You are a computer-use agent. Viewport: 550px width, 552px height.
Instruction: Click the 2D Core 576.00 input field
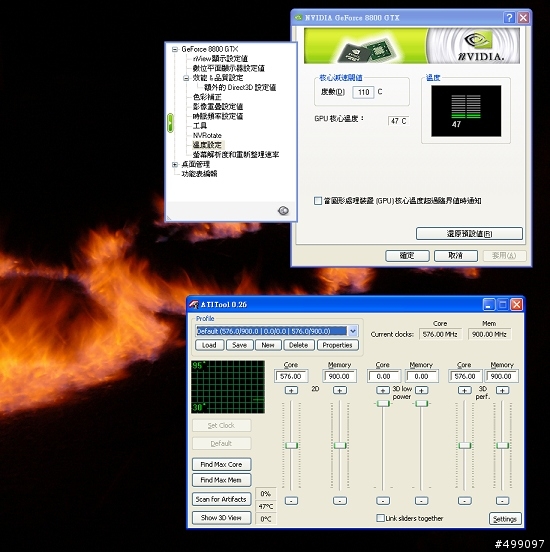pyautogui.click(x=291, y=376)
